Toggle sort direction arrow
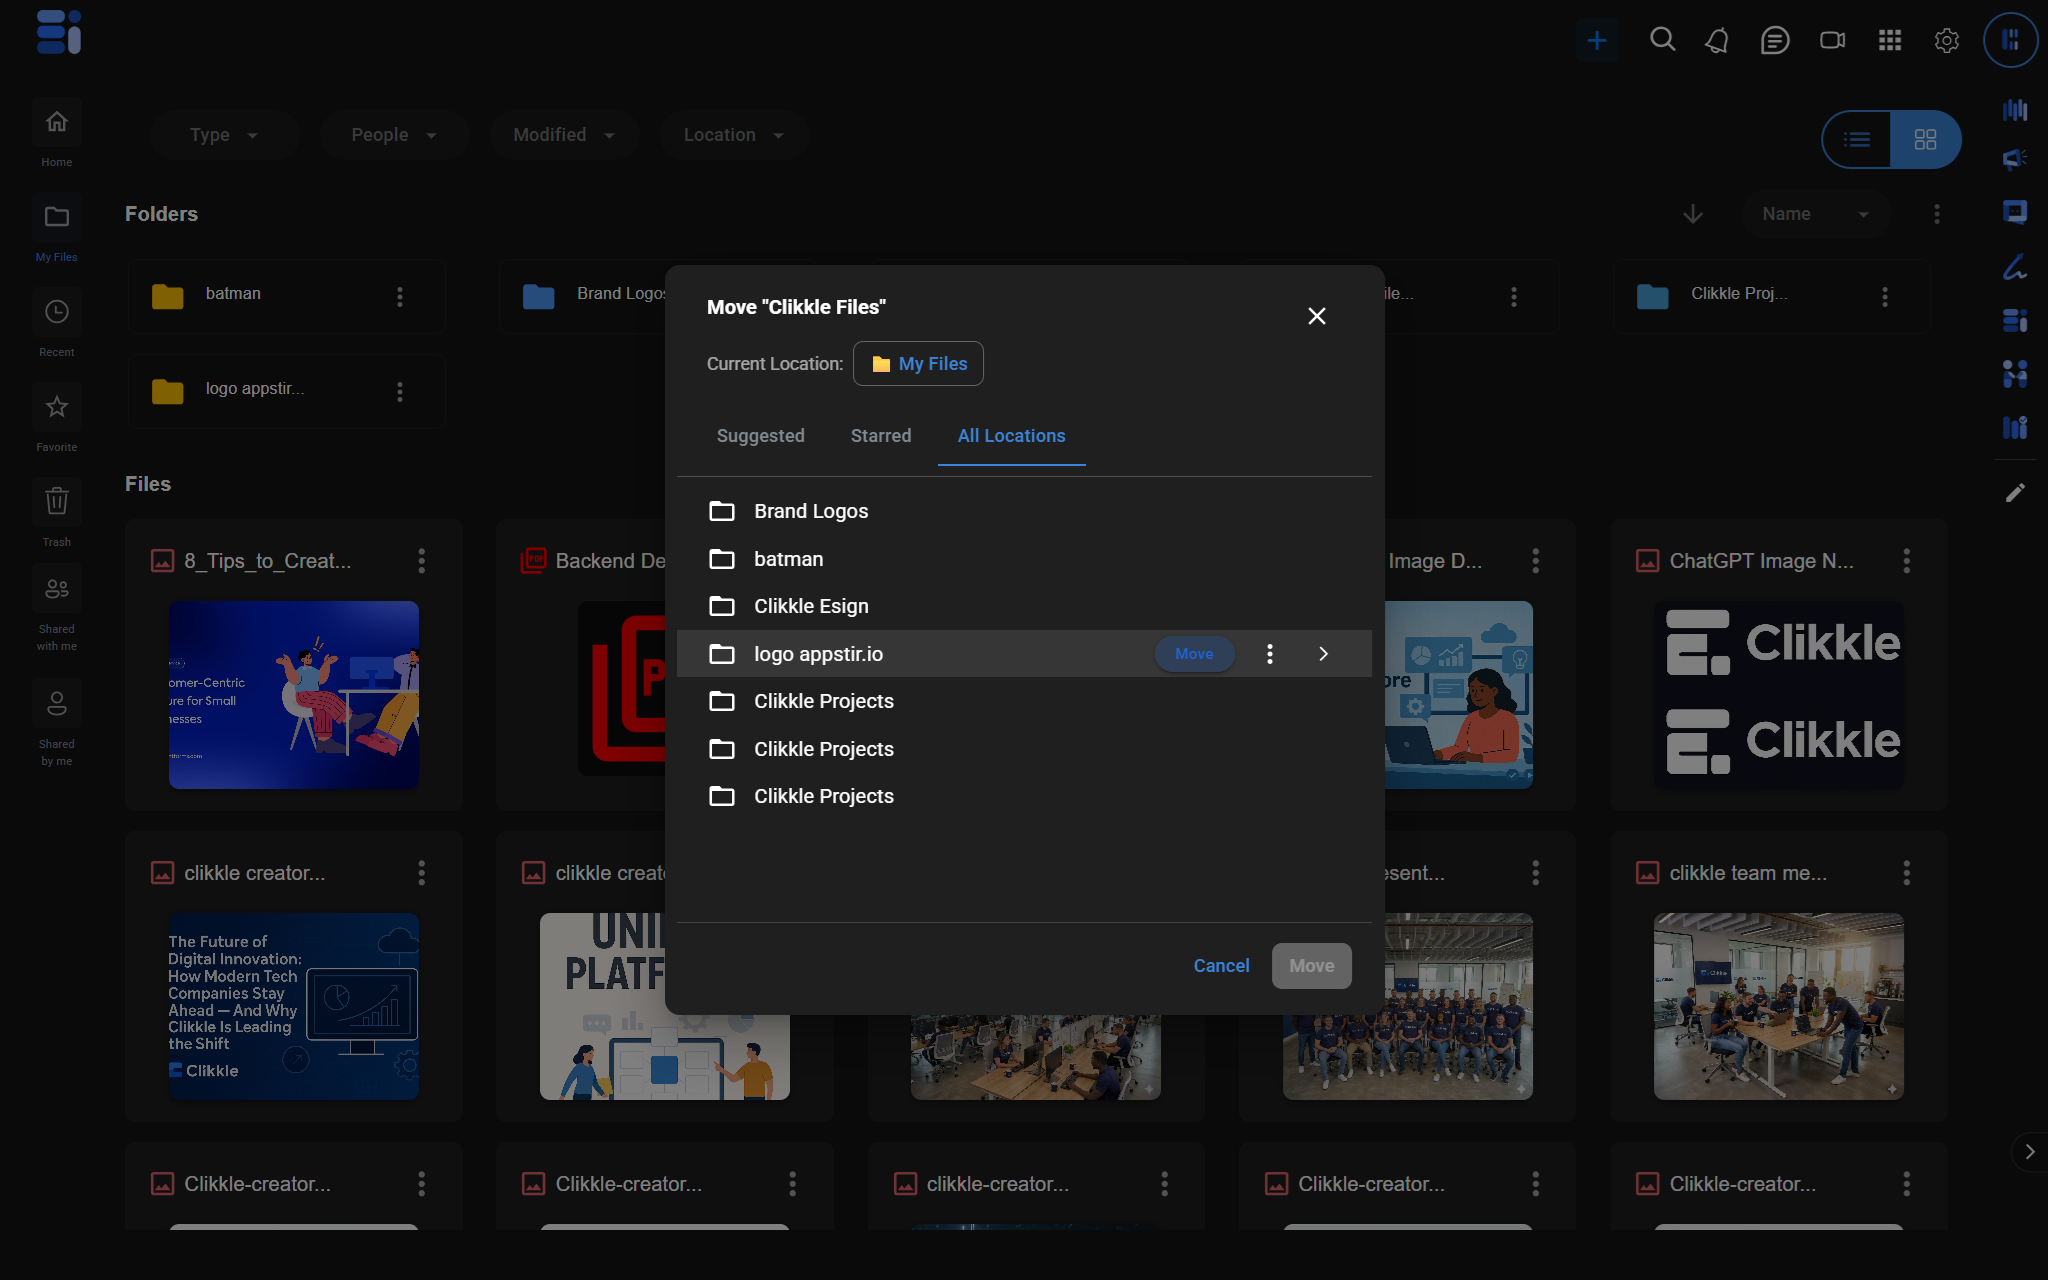The width and height of the screenshot is (2048, 1280). tap(1692, 214)
